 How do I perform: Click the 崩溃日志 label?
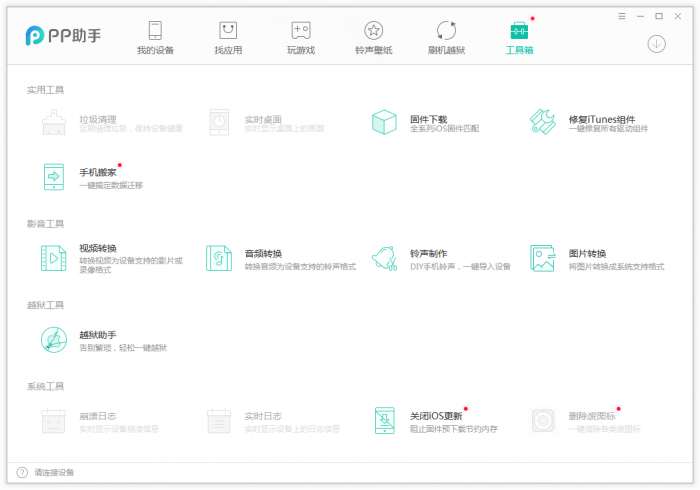point(98,416)
